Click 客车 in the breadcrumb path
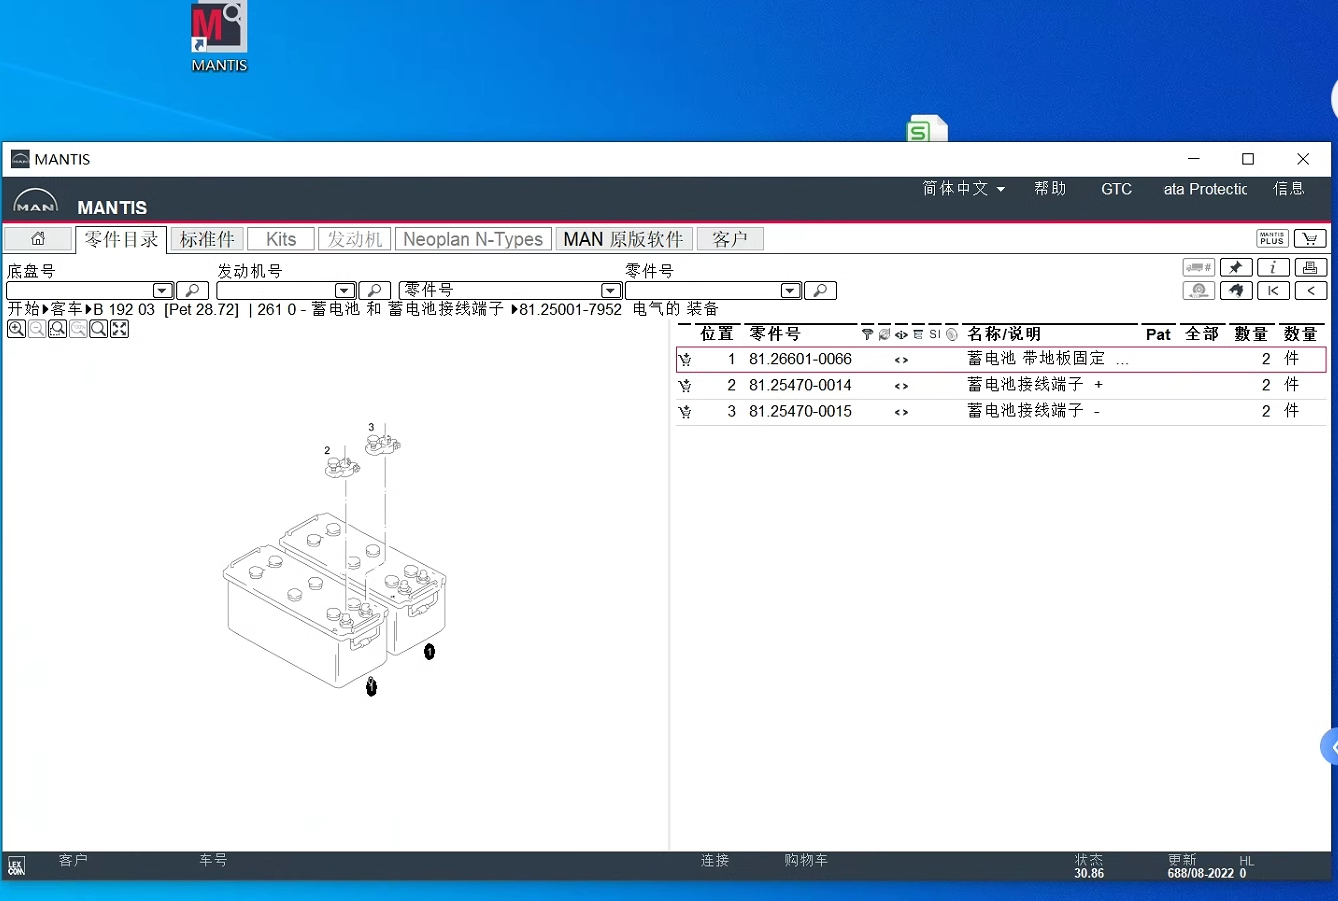1338x901 pixels. pos(67,309)
